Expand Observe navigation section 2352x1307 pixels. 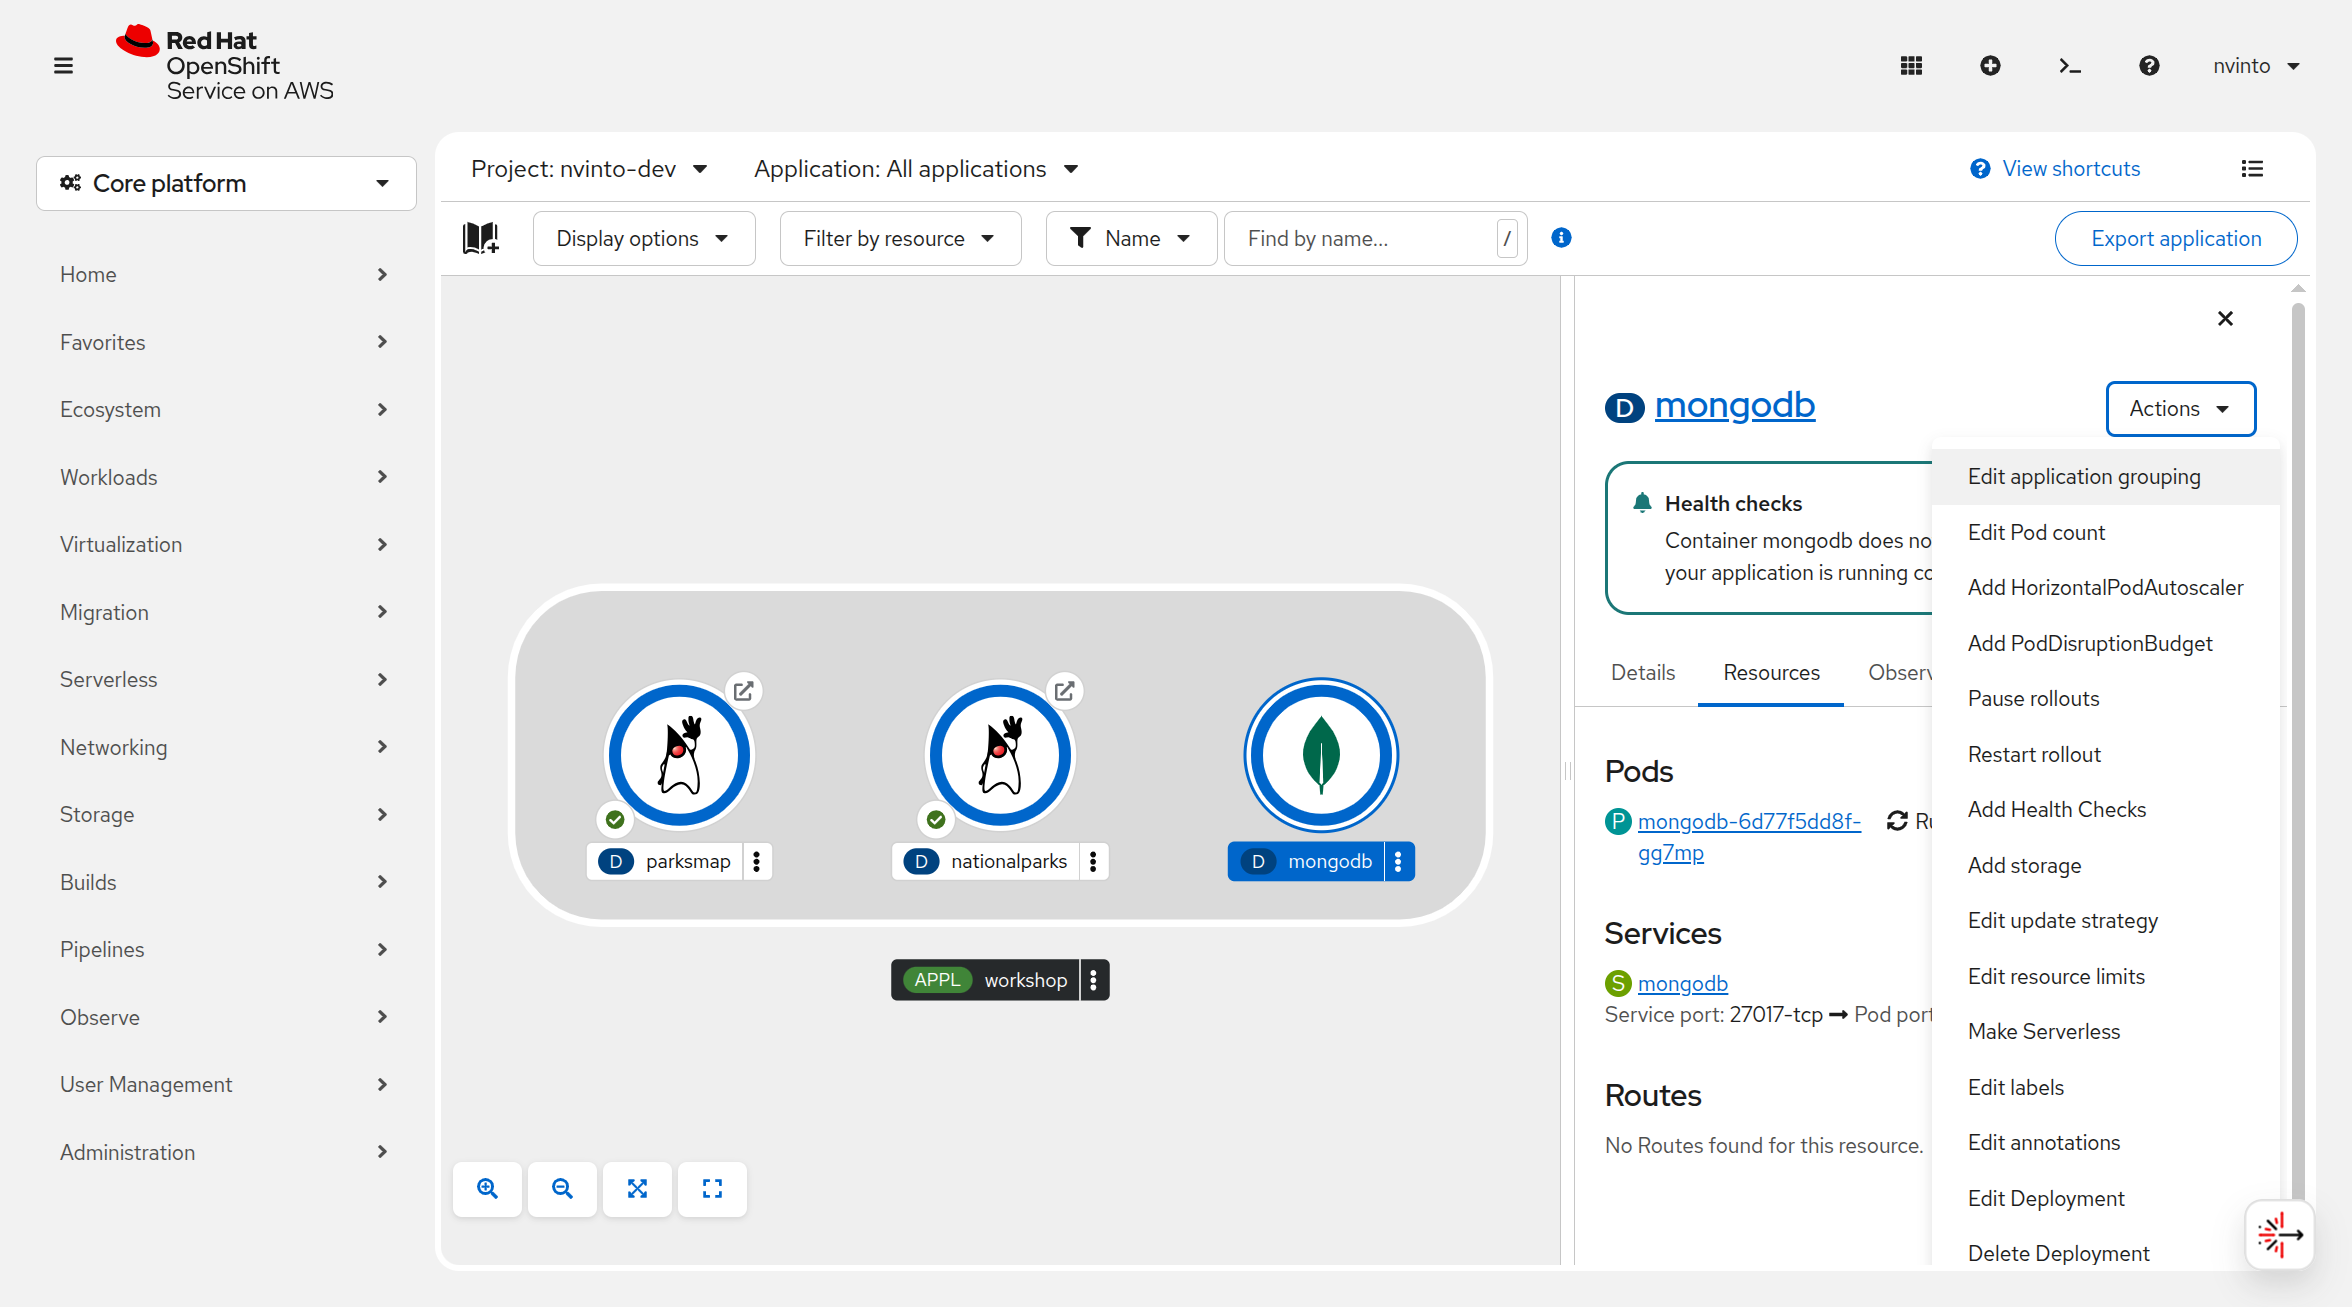(x=225, y=1017)
